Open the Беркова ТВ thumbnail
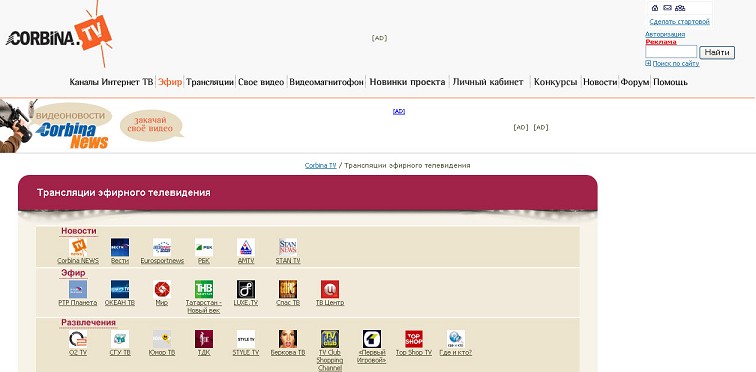 (288, 339)
